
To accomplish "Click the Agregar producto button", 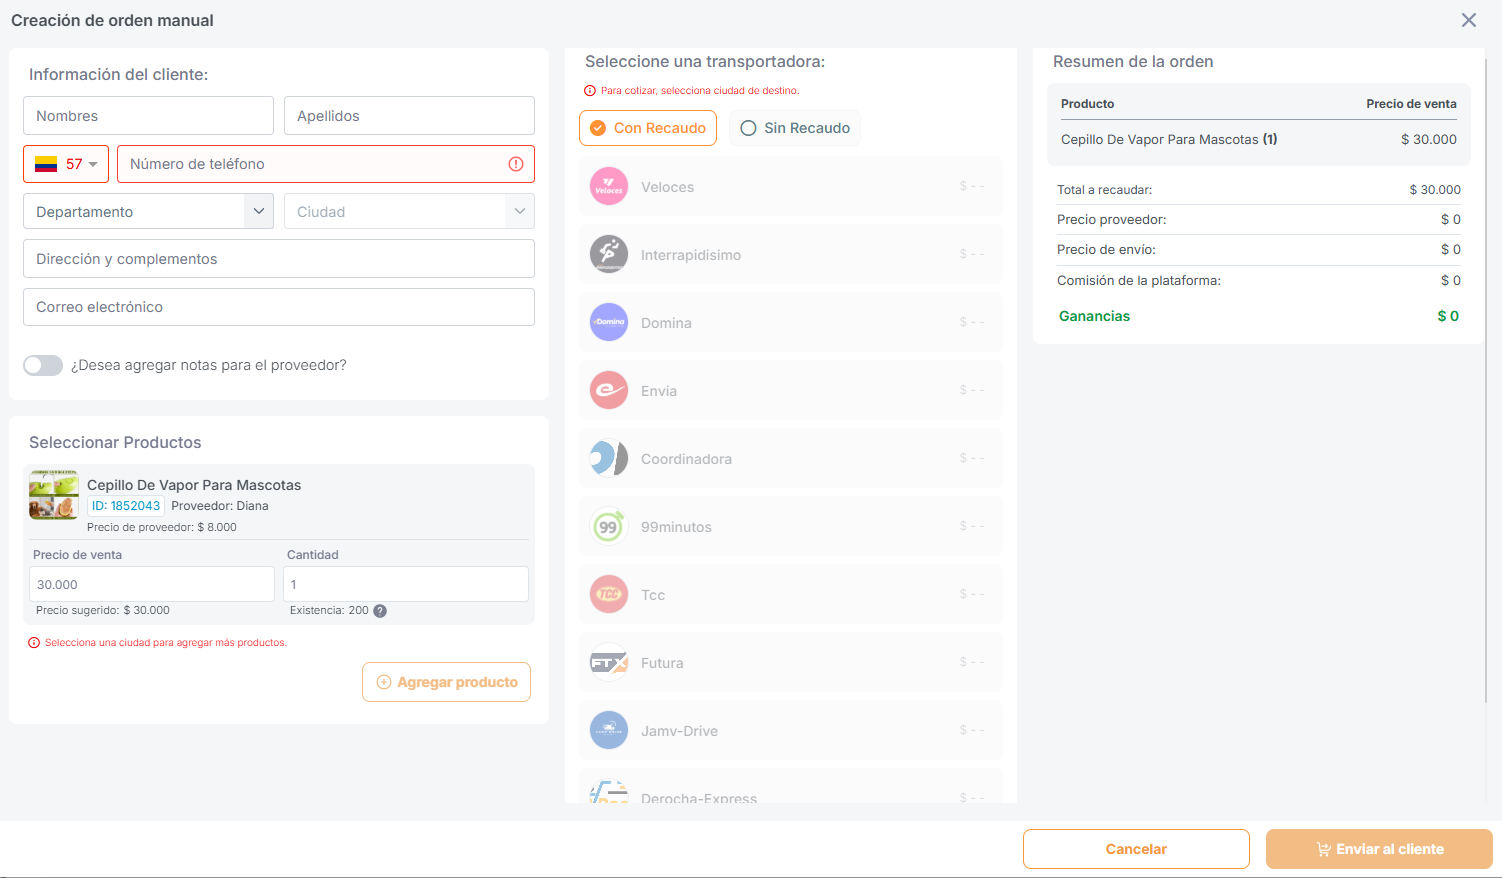I will (x=446, y=682).
